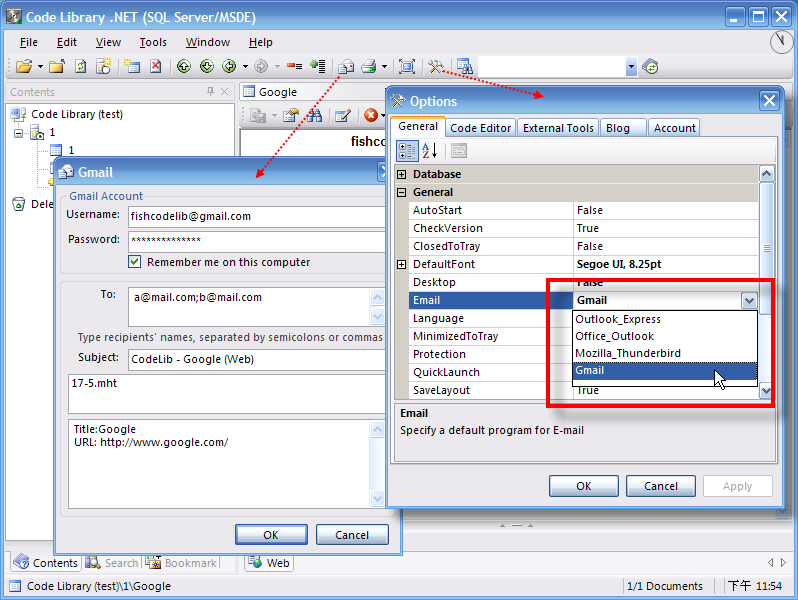Click the go refresh icon beside search box
The height and width of the screenshot is (600, 798).
pyautogui.click(x=650, y=67)
